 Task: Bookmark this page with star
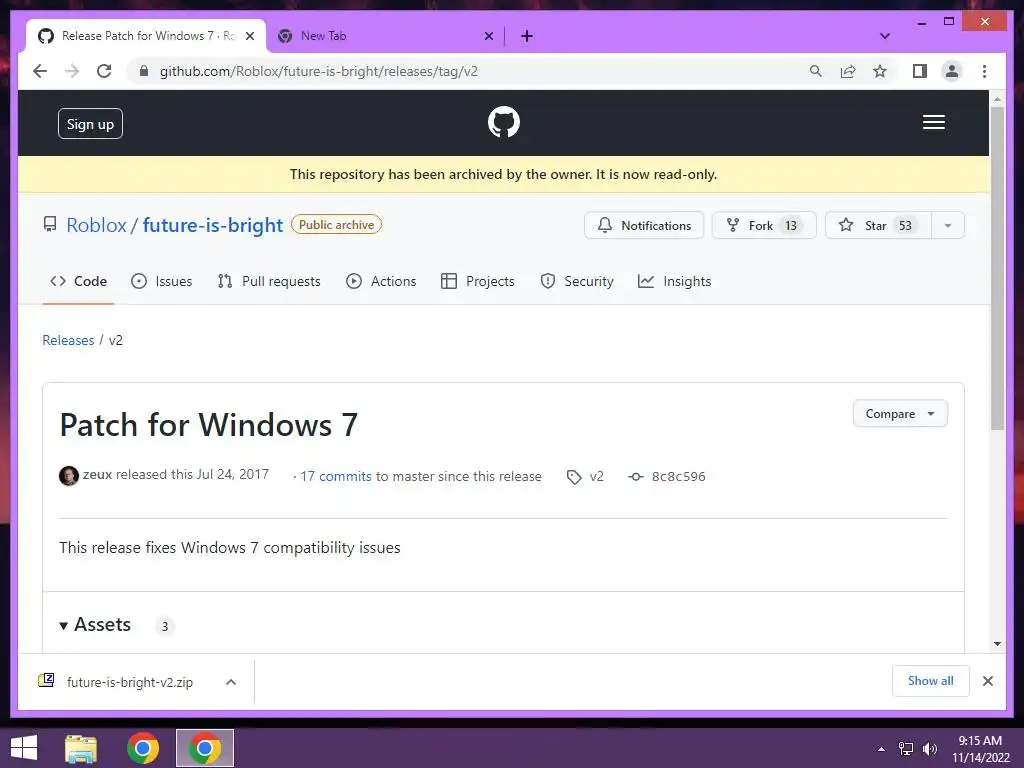(x=880, y=71)
